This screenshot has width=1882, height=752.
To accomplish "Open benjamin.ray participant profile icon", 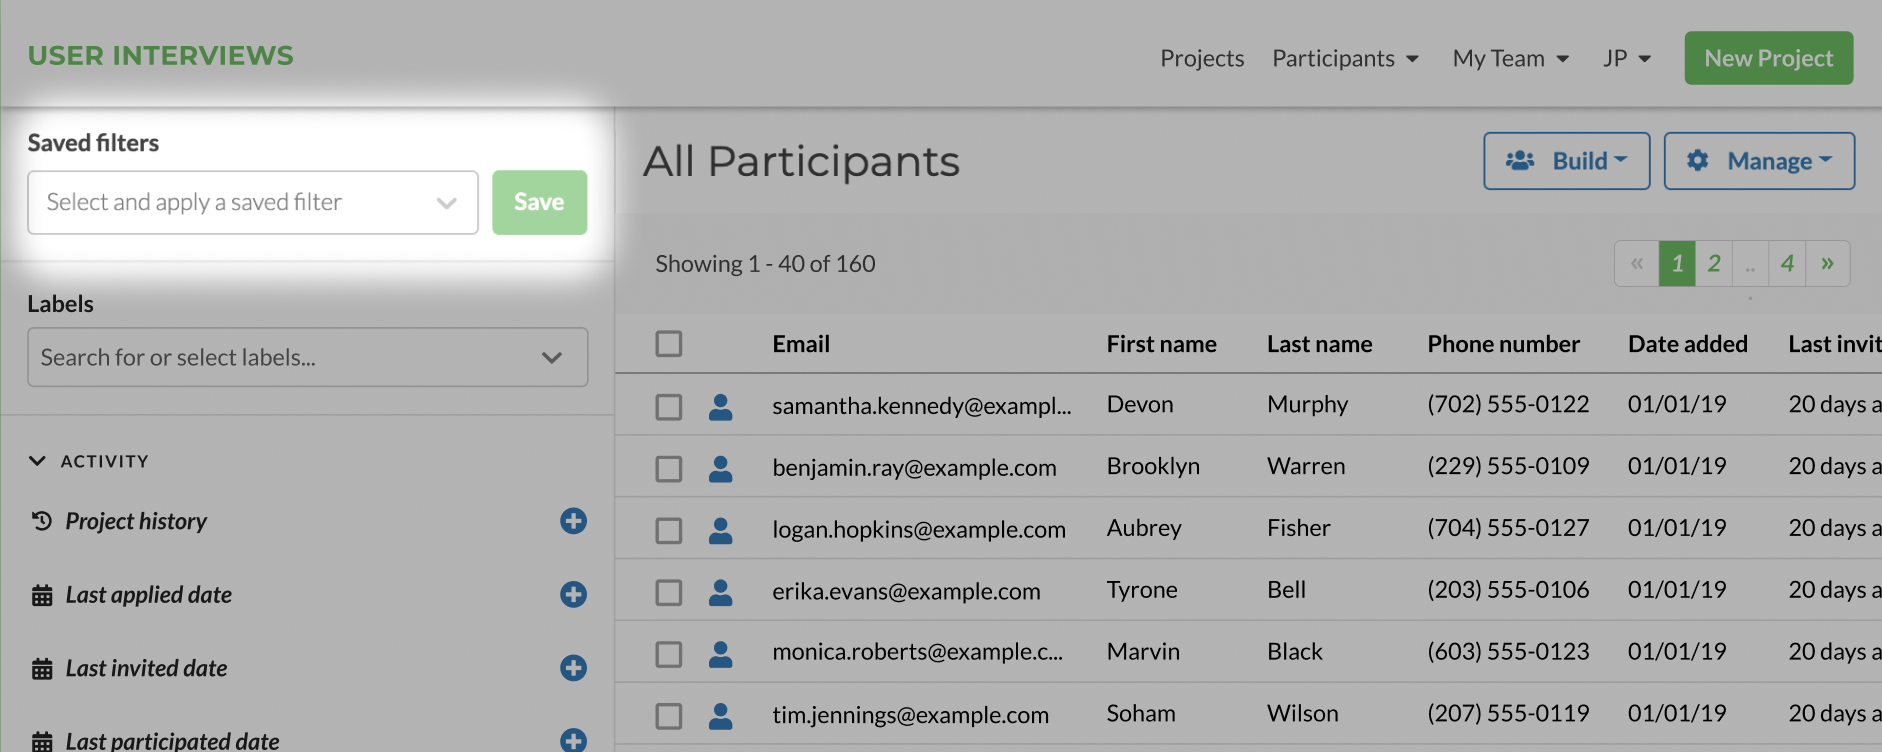I will (x=720, y=468).
